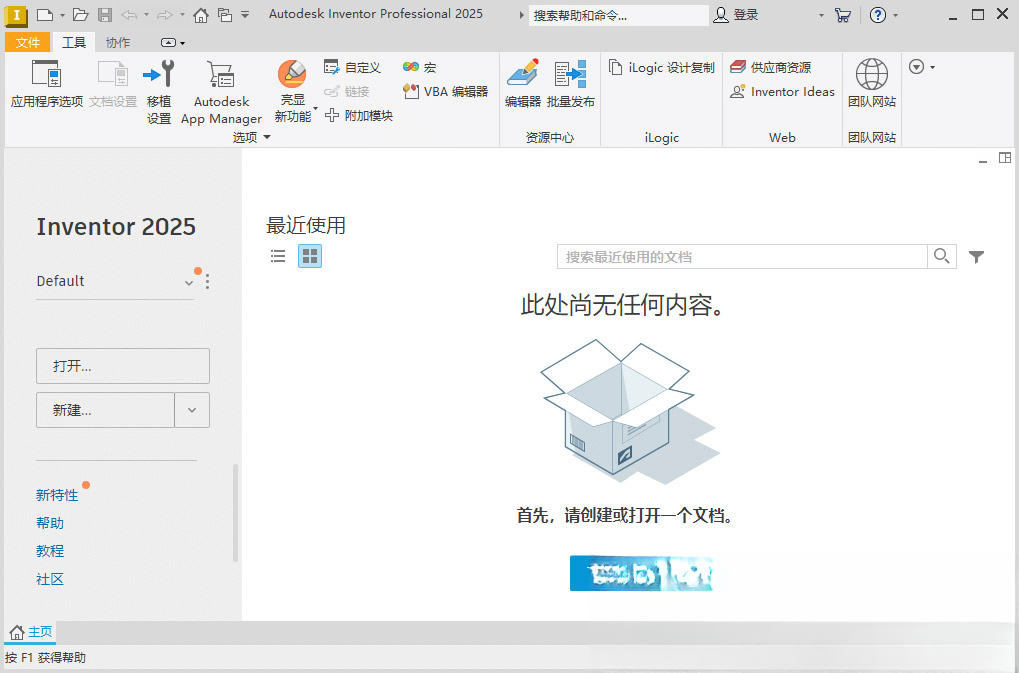Click the blue button below the empty box
This screenshot has width=1019, height=673.
pyautogui.click(x=641, y=574)
